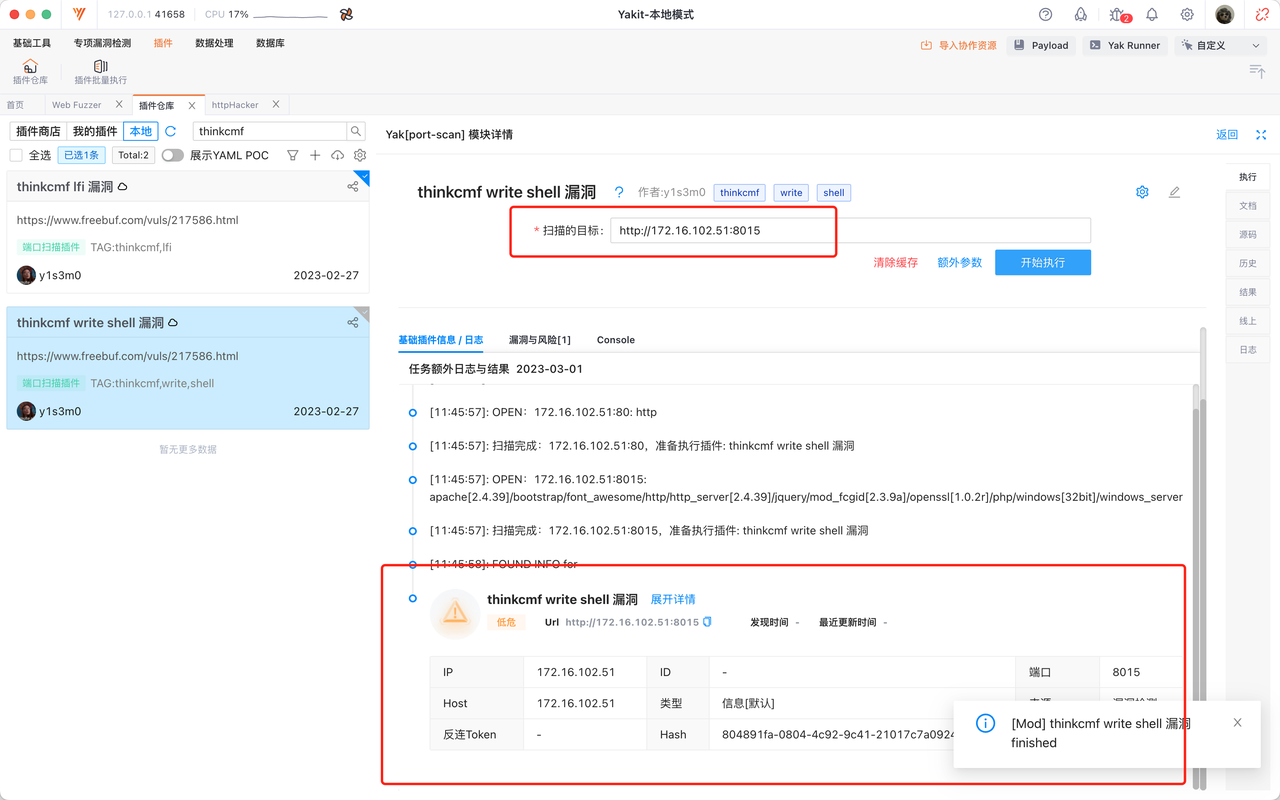1280x800 pixels.
Task: Click the 导入协作资源 import button
Action: (x=959, y=45)
